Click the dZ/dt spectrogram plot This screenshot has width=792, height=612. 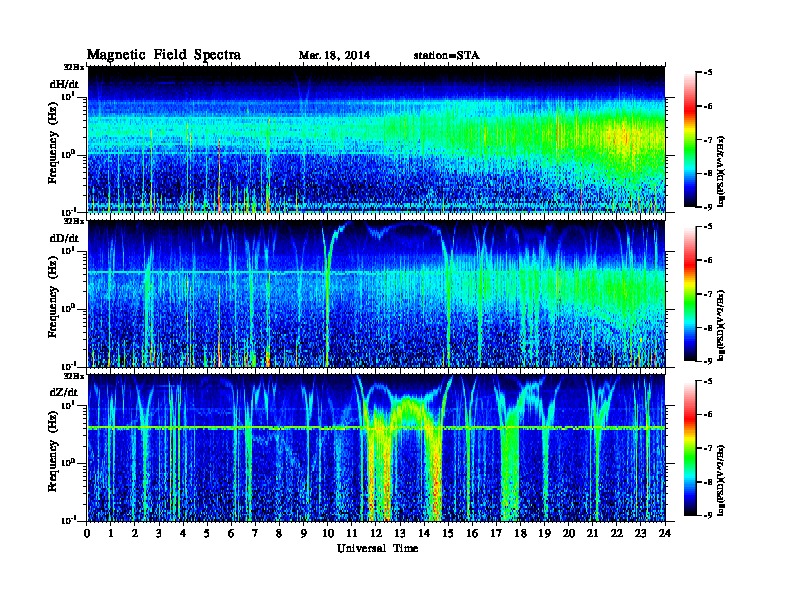click(x=376, y=448)
